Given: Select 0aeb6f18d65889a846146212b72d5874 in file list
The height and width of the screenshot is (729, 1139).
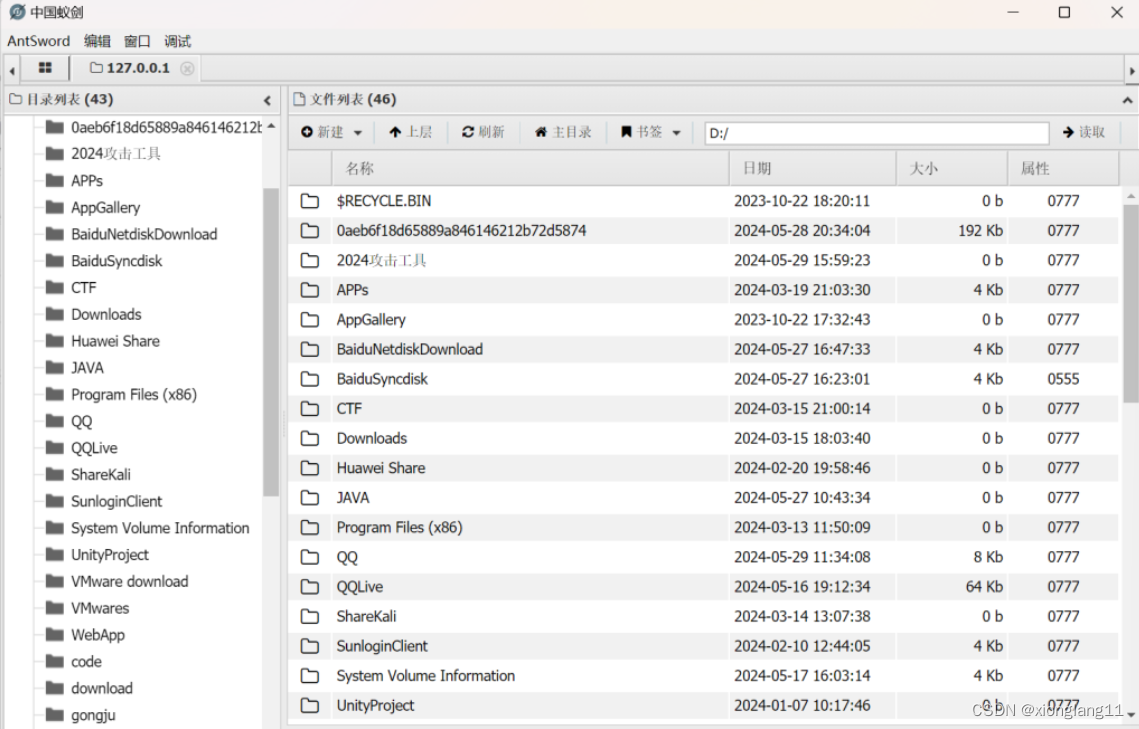Looking at the screenshot, I should click(461, 231).
